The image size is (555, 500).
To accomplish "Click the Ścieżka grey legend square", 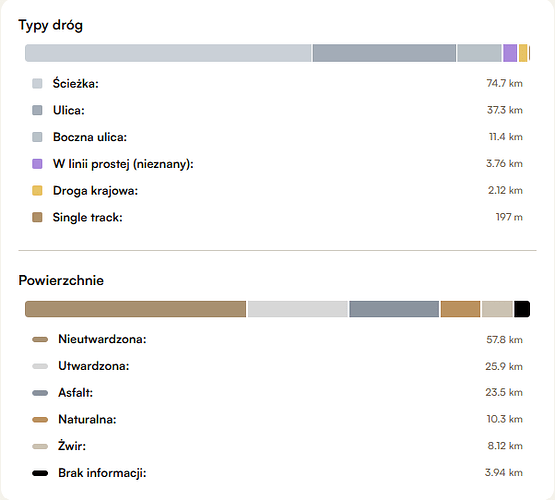I will (x=37, y=84).
